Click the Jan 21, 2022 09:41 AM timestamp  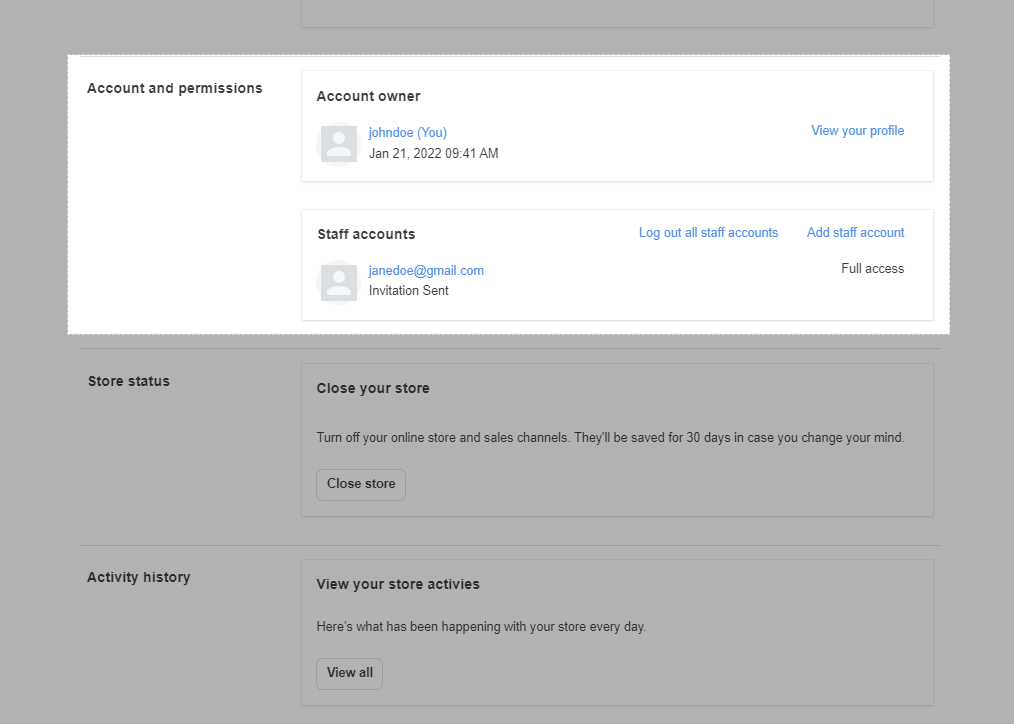(433, 154)
